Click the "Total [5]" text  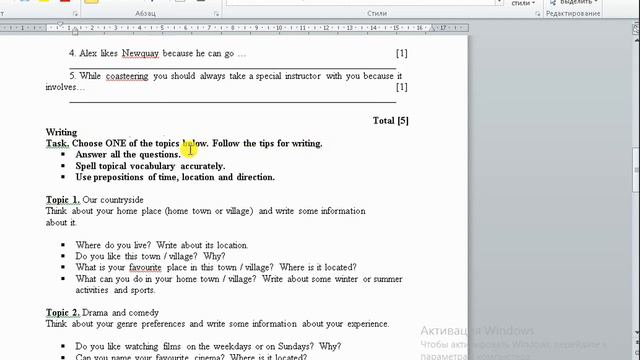pyautogui.click(x=391, y=120)
